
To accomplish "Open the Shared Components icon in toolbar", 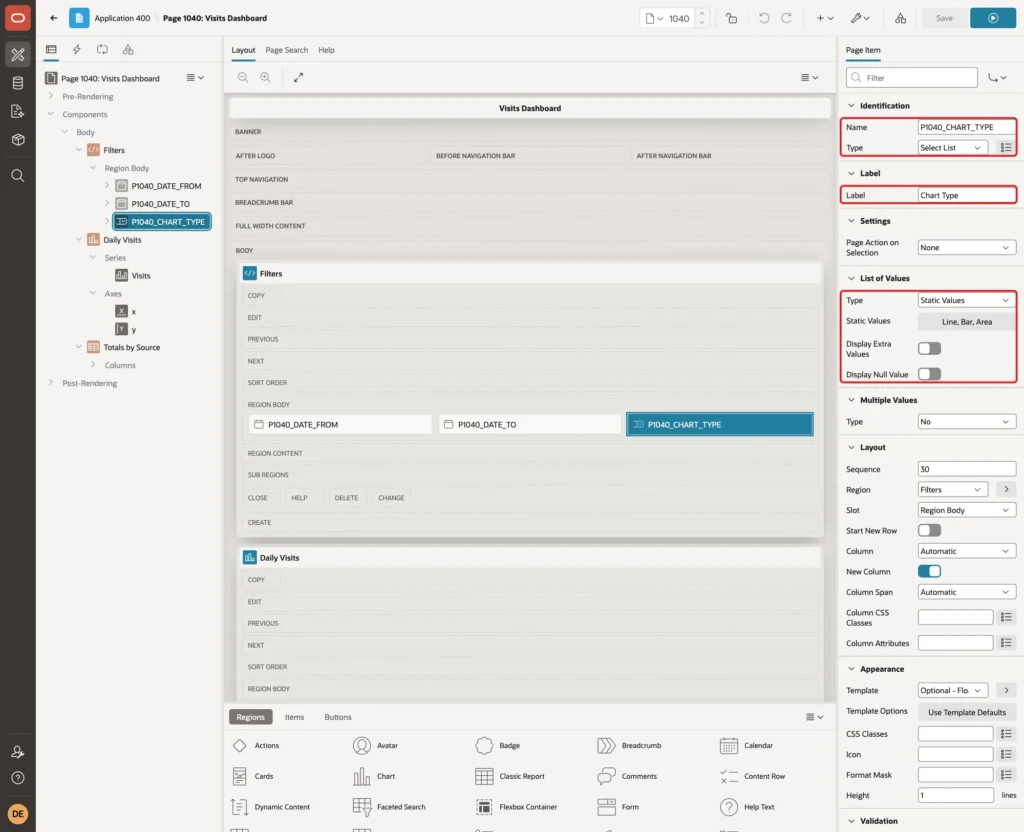I will (901, 18).
